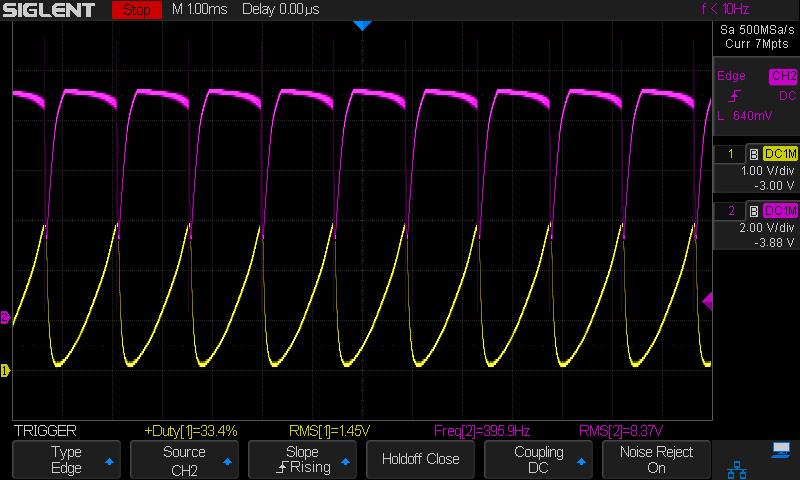The image size is (800, 480).
Task: Click the red Stop status indicator
Action: coord(137,10)
